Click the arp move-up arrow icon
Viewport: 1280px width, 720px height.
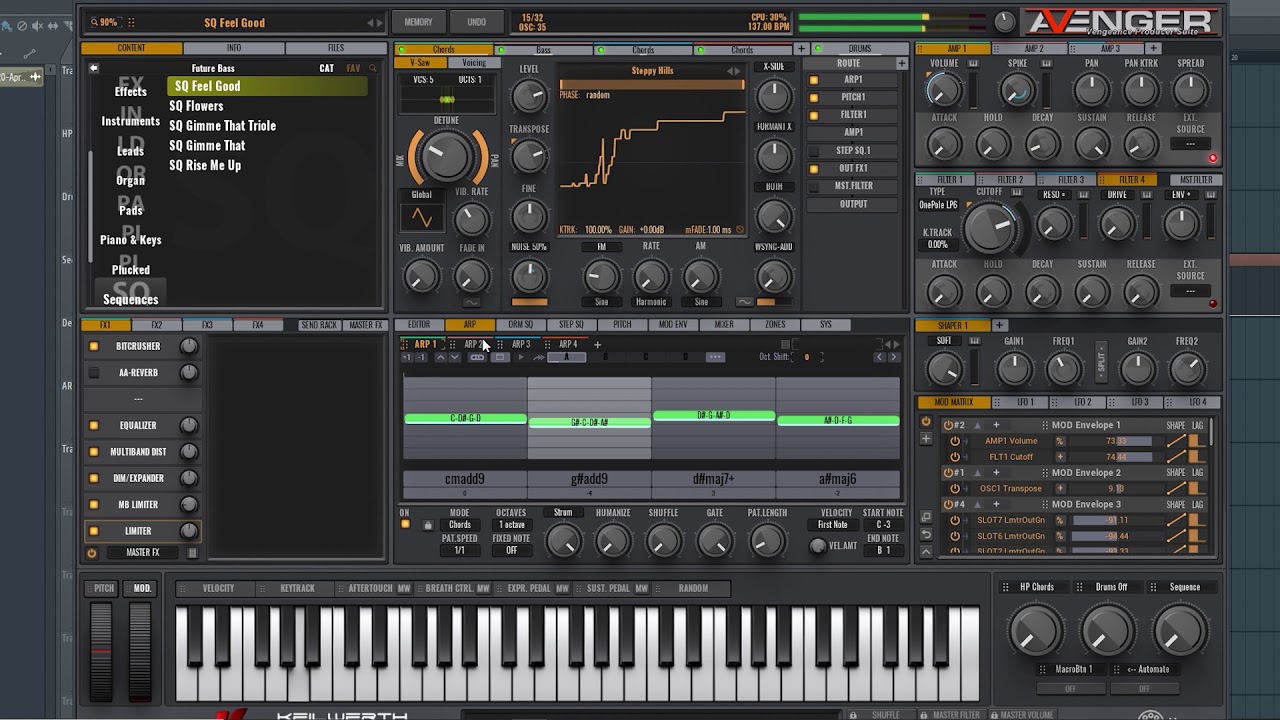tap(441, 357)
